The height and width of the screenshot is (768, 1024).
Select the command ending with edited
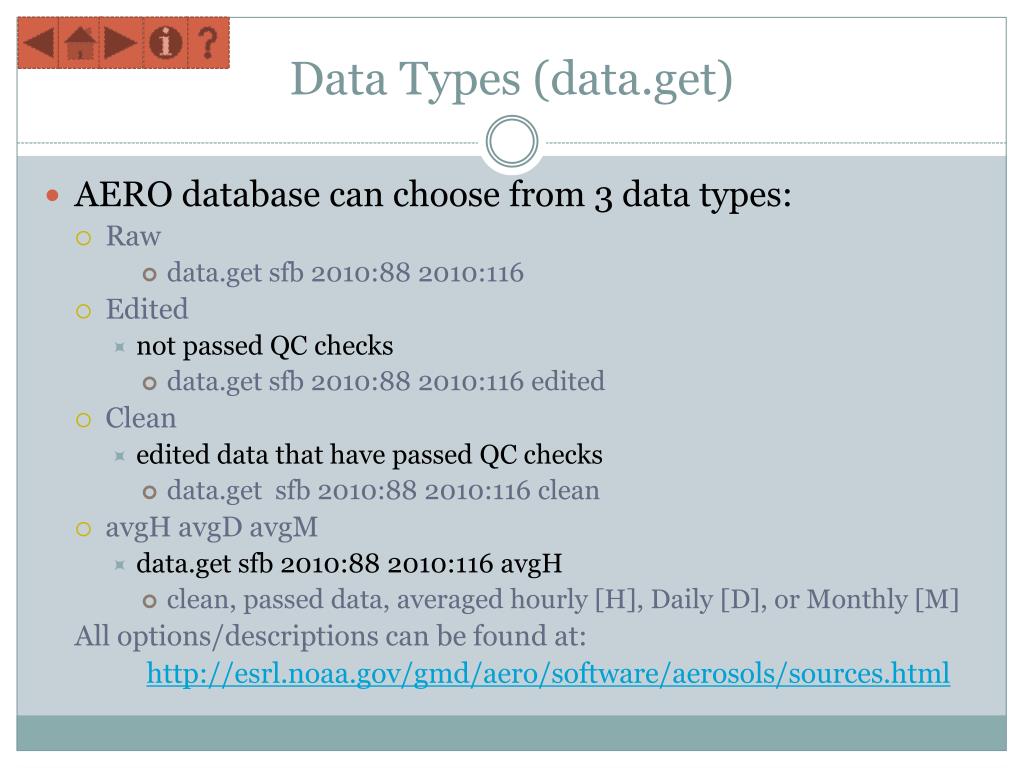[386, 381]
